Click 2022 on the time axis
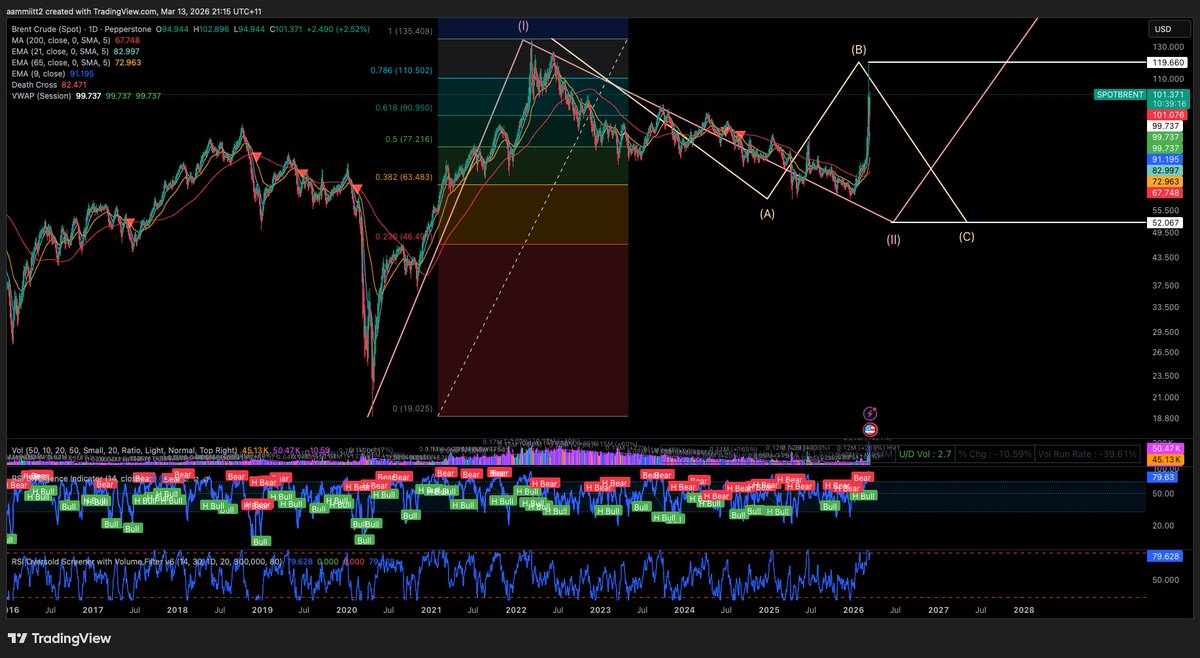 click(x=516, y=608)
